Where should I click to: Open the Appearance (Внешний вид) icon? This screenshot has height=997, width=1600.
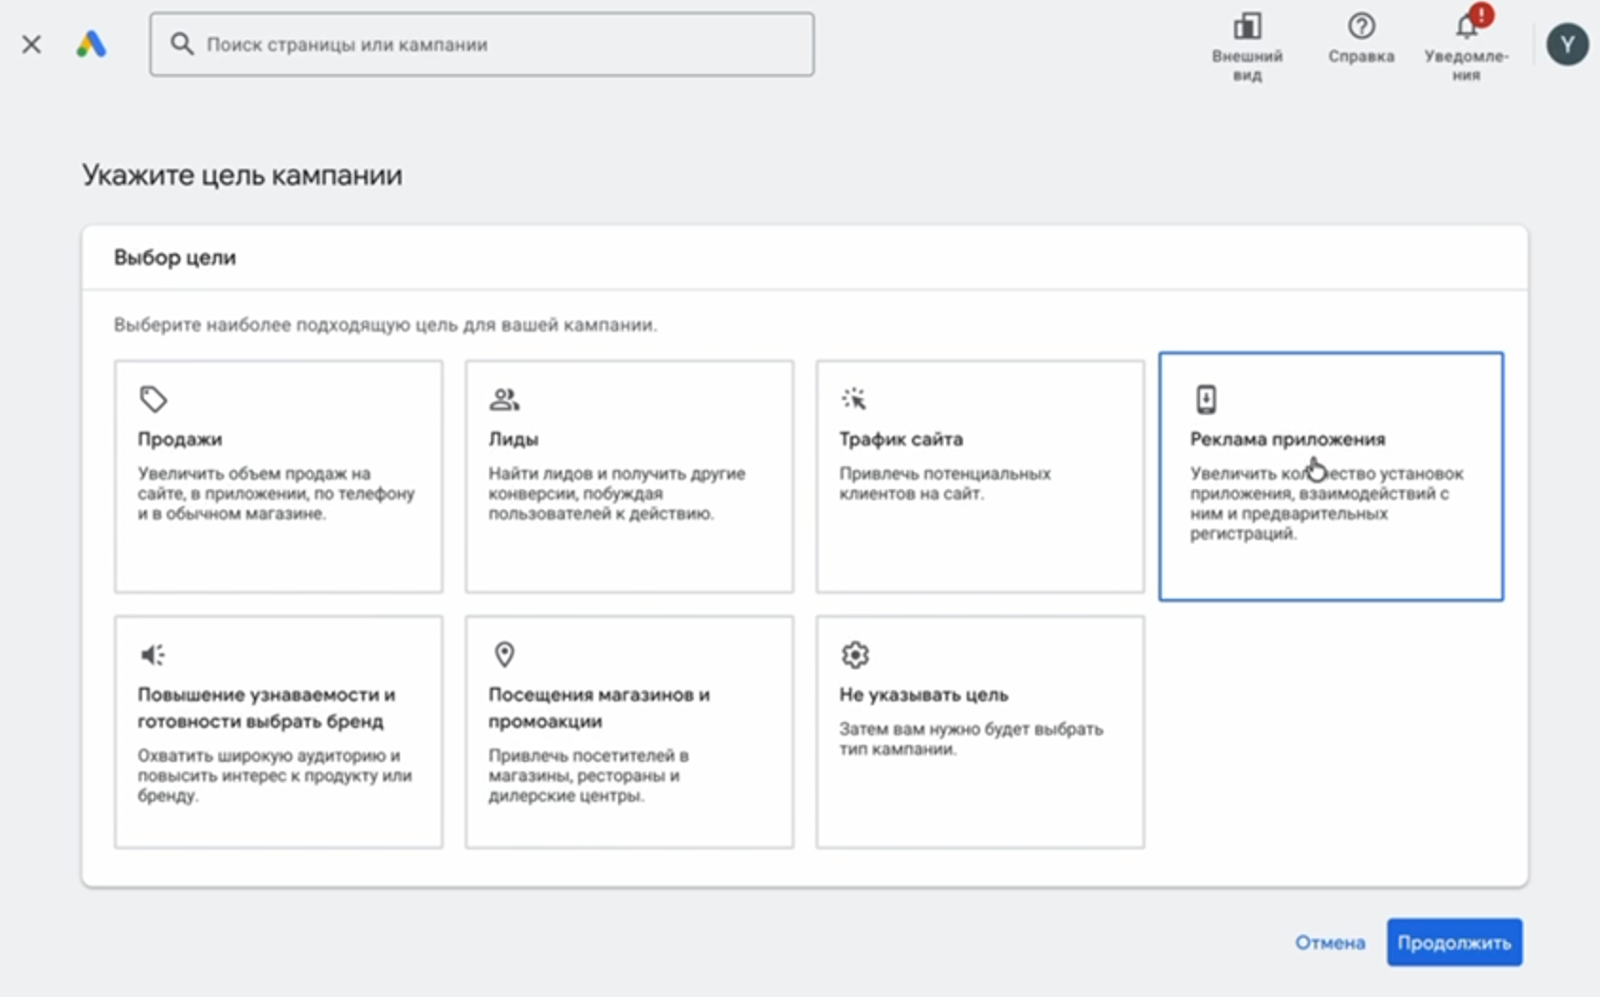click(x=1247, y=28)
